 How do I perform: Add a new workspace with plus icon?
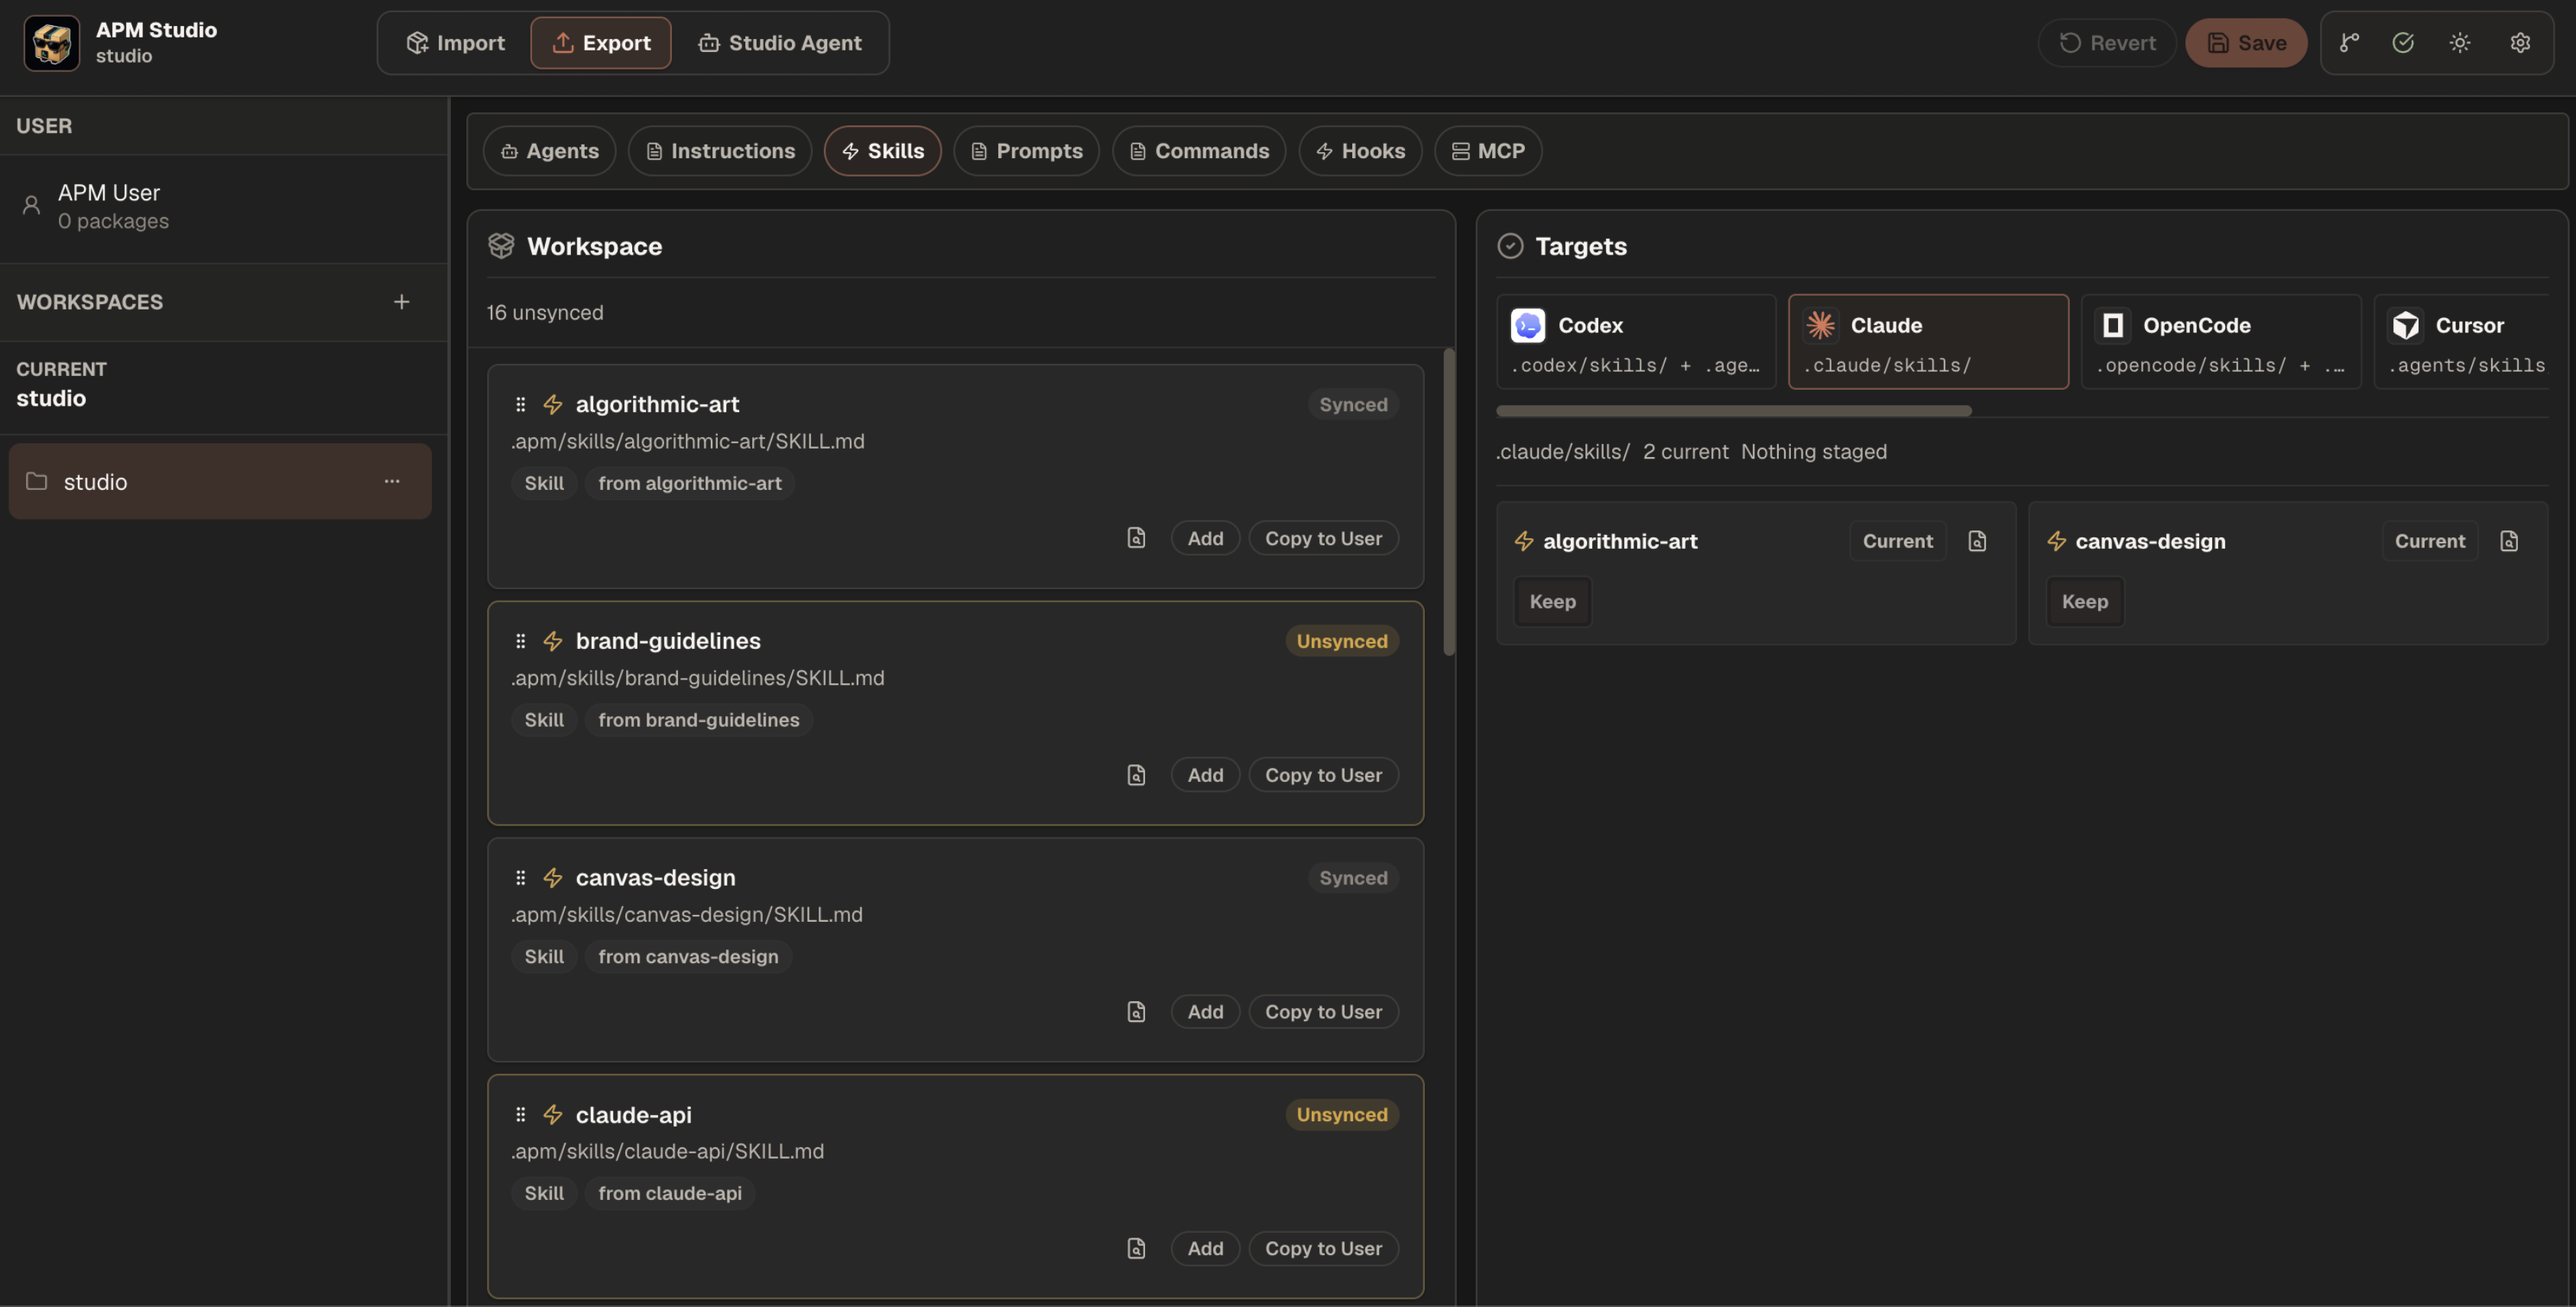[x=401, y=302]
